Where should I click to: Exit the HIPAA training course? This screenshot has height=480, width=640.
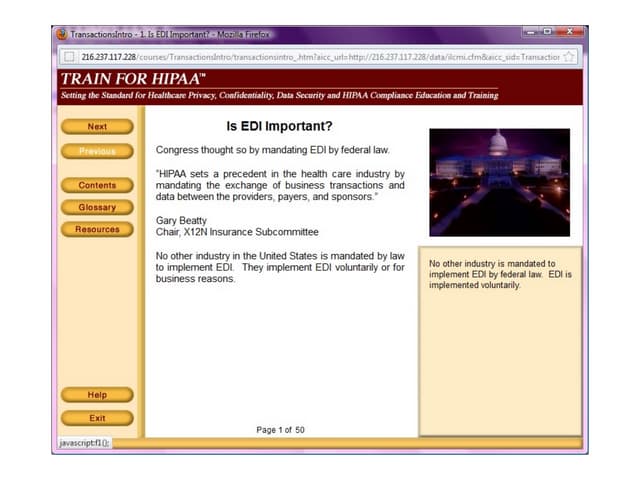click(x=97, y=418)
